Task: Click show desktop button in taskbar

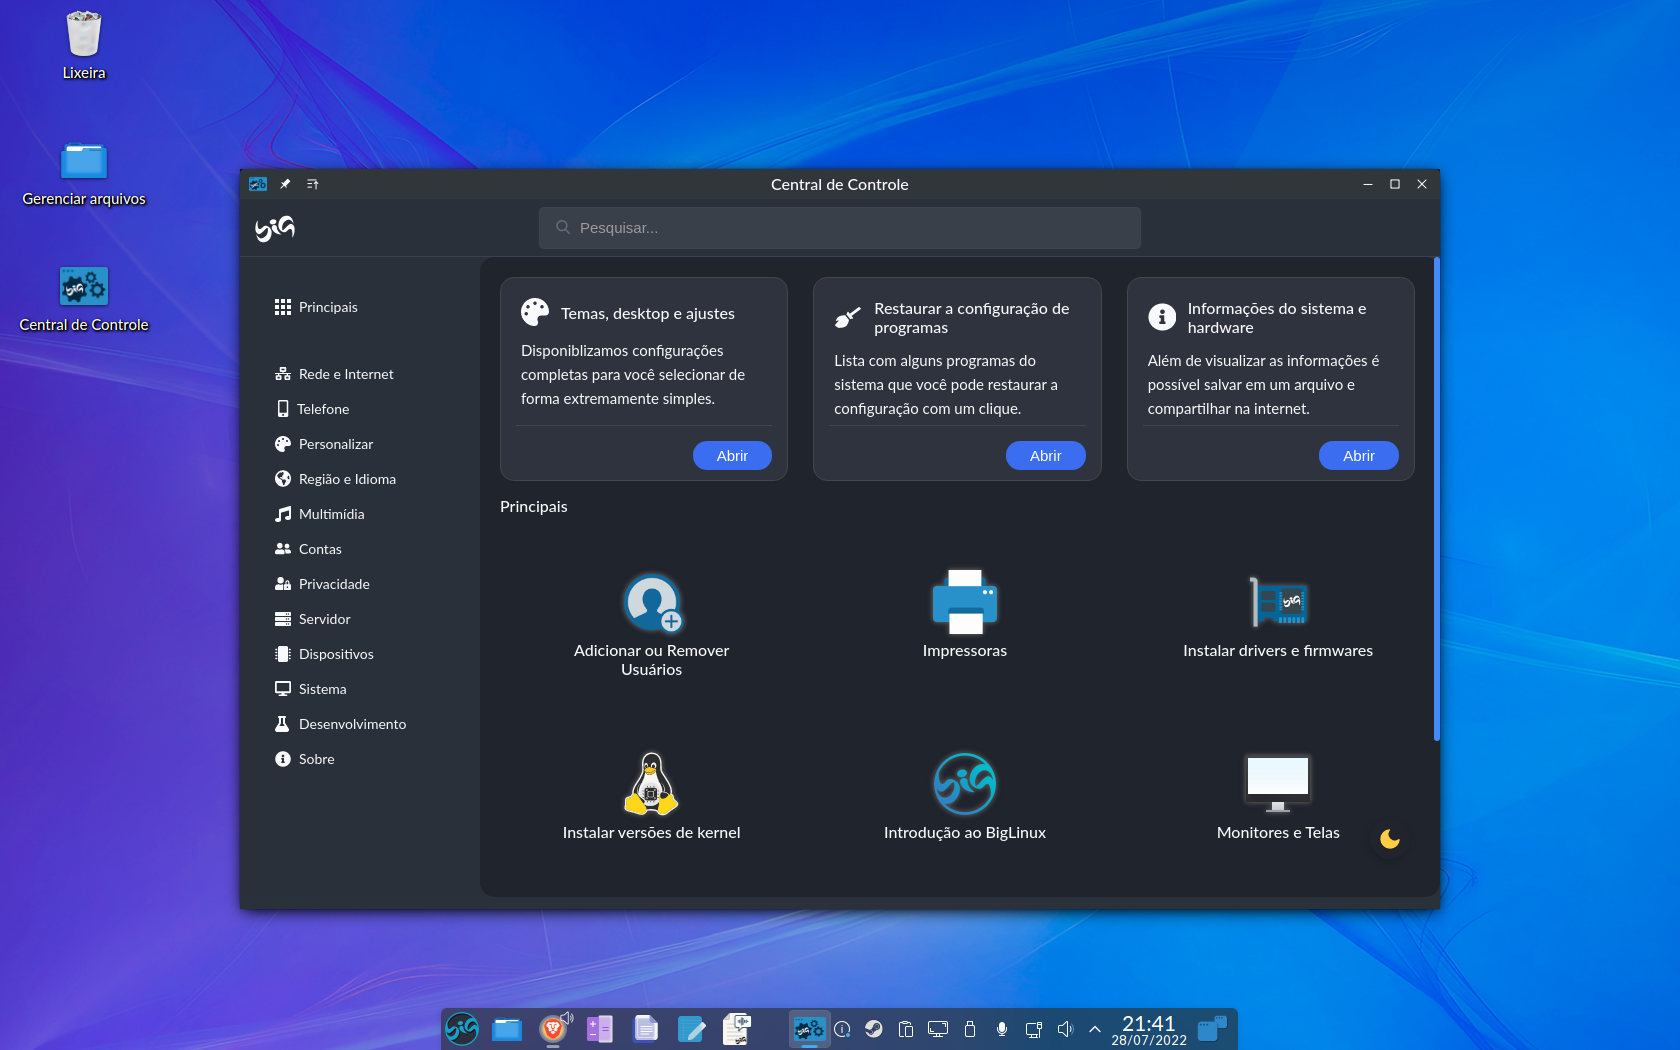Action: [x=1213, y=1029]
